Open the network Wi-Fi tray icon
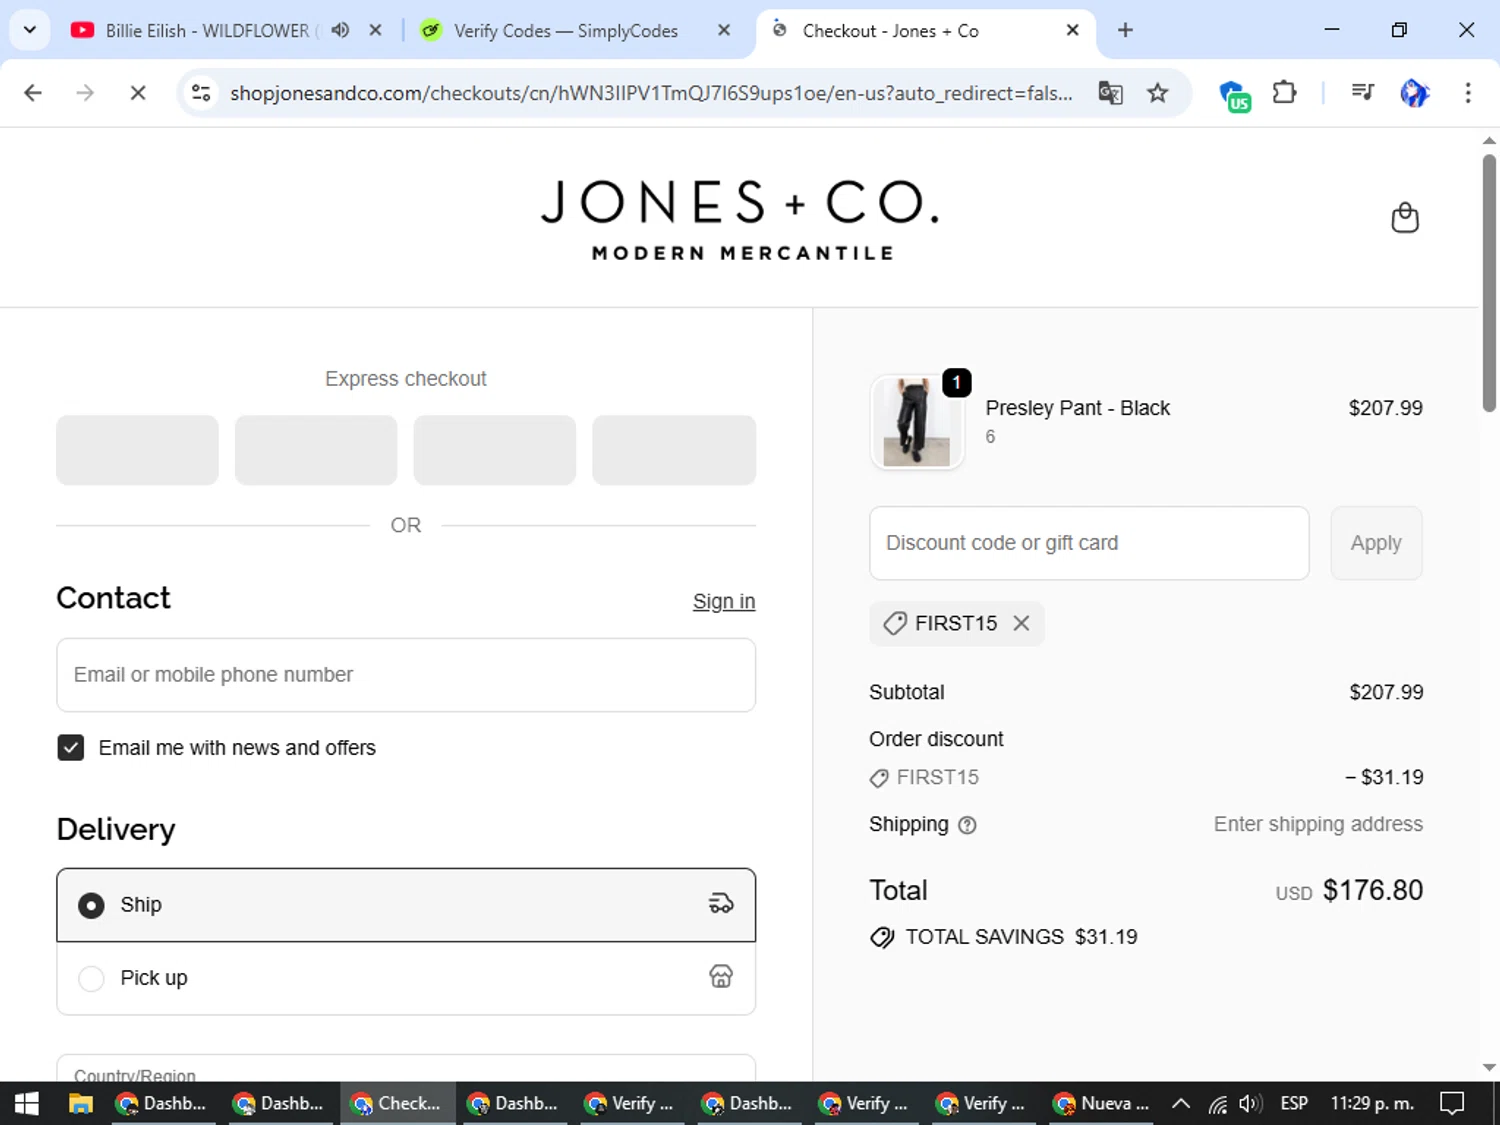Image resolution: width=1500 pixels, height=1125 pixels. [x=1217, y=1104]
